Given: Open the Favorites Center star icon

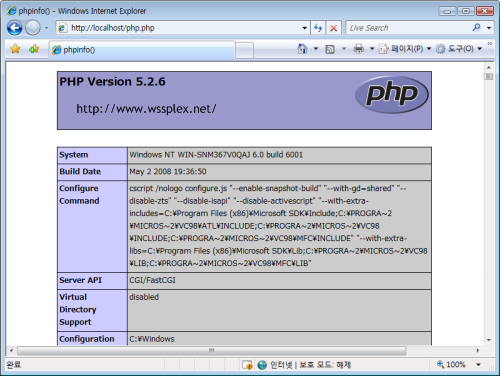Looking at the screenshot, I should pyautogui.click(x=15, y=49).
